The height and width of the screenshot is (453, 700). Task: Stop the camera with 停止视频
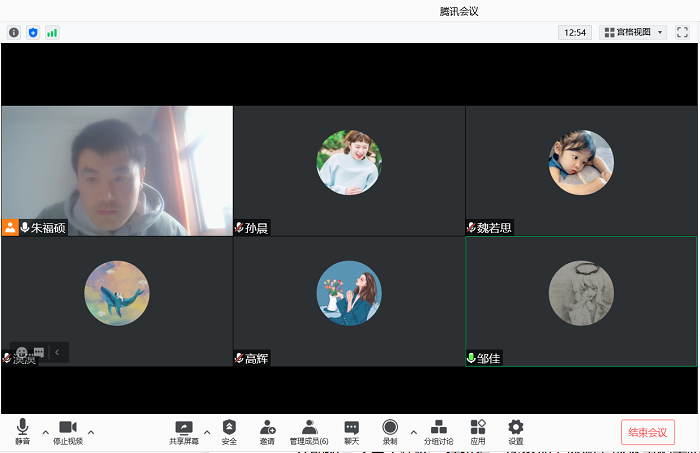(x=68, y=431)
